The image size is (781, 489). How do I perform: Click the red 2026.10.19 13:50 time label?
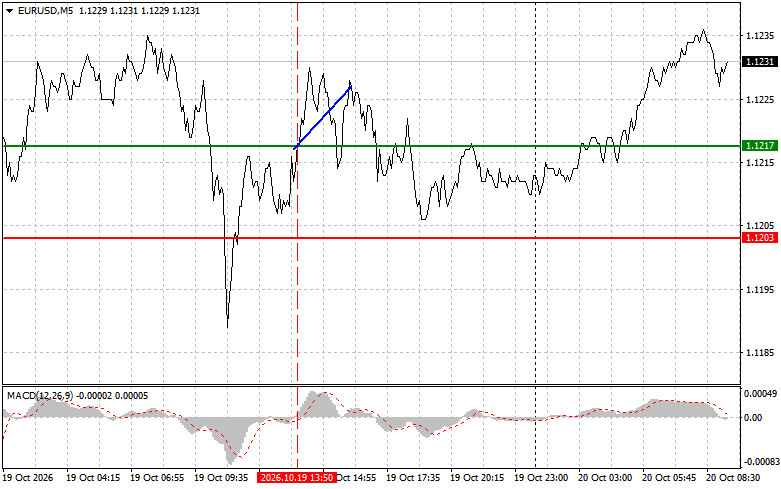click(x=297, y=478)
